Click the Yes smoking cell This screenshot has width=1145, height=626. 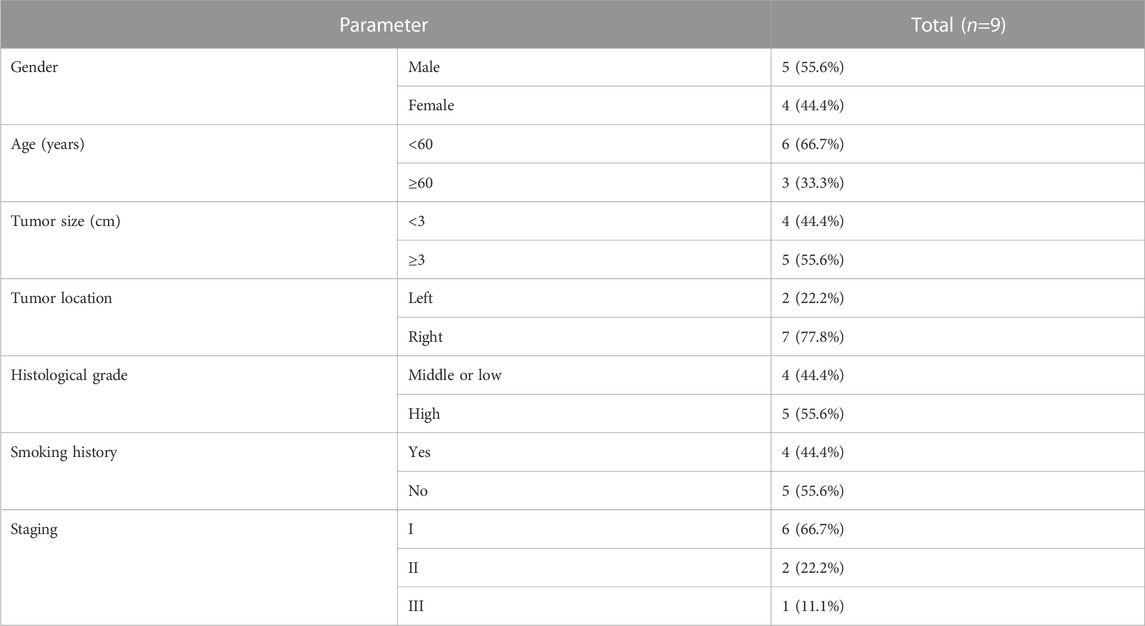tap(583, 452)
